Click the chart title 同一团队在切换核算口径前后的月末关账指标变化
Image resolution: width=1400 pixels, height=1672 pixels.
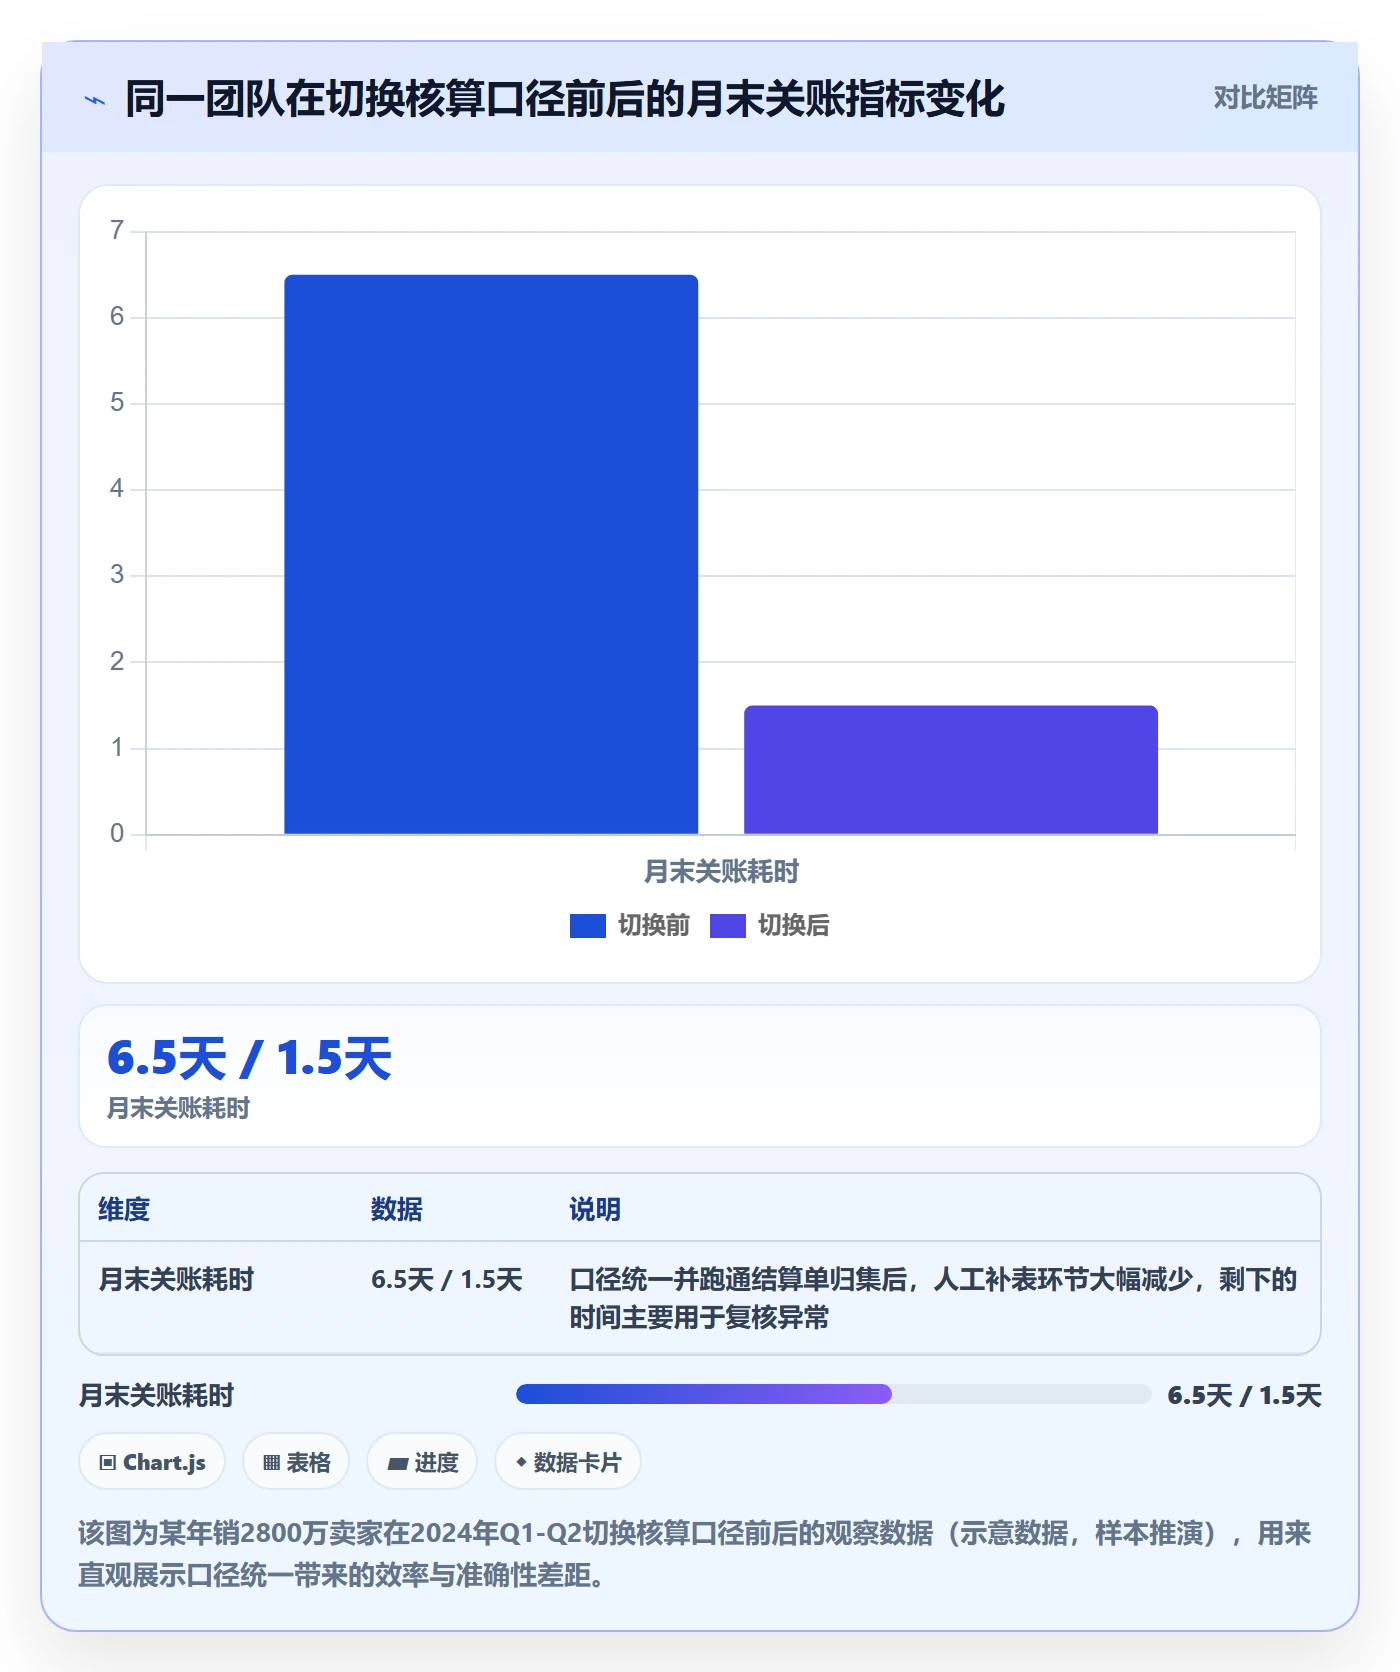point(565,99)
